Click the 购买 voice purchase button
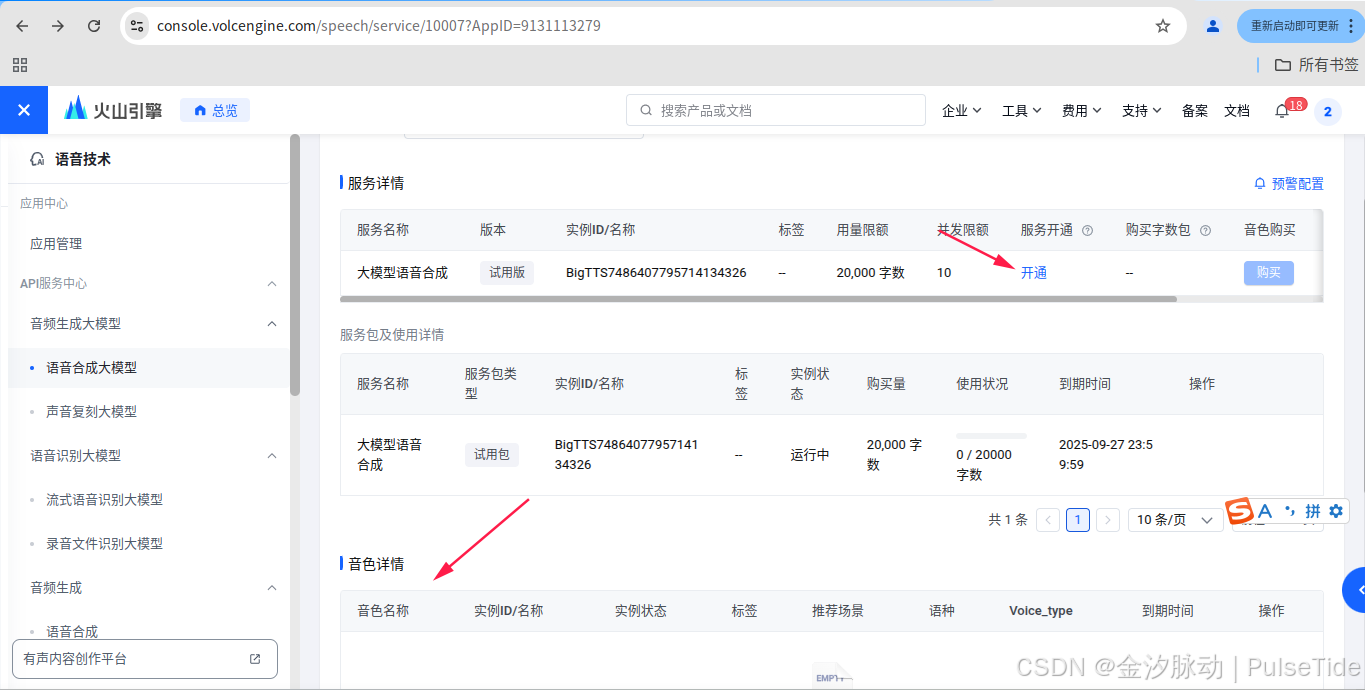The height and width of the screenshot is (690, 1365). click(x=1269, y=273)
